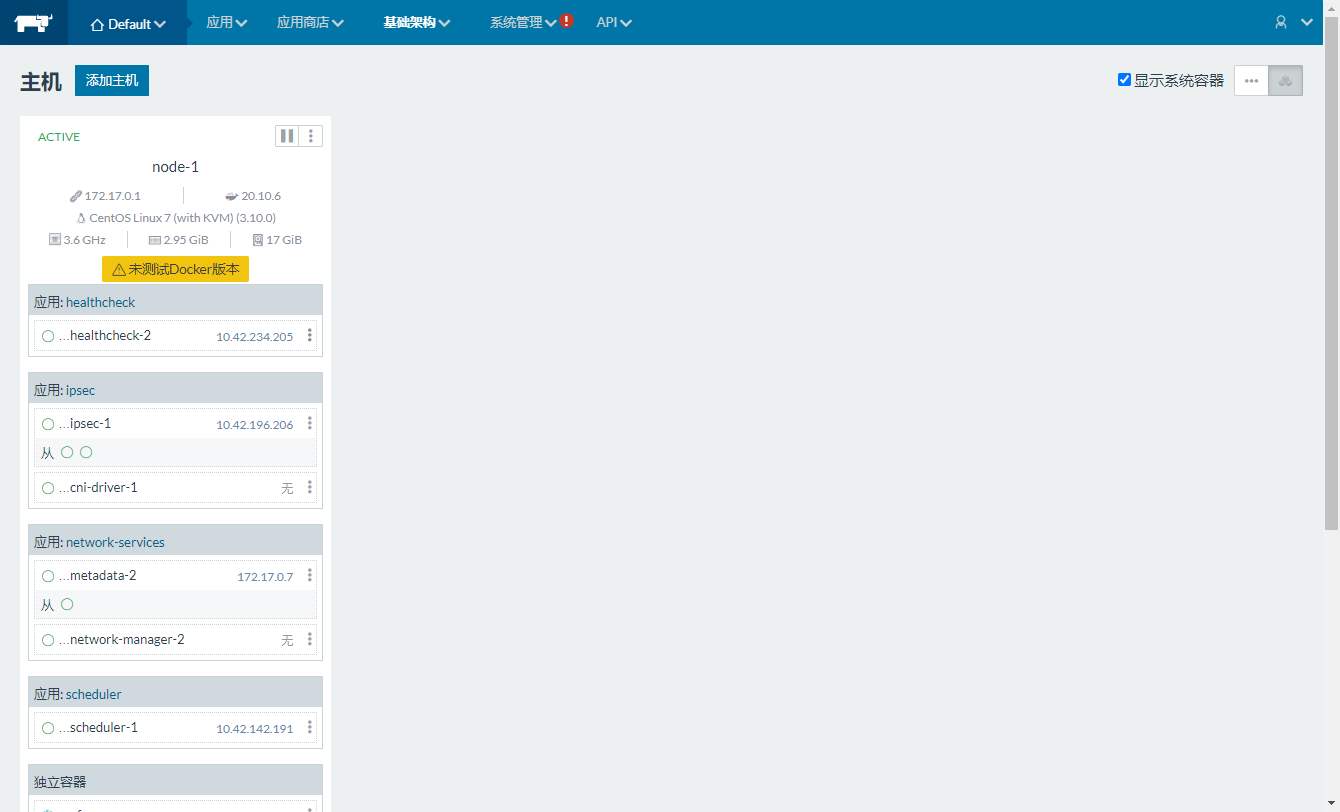This screenshot has height=812, width=1340.
Task: Toggle the 显示系统容器 checkbox
Action: pos(1124,80)
